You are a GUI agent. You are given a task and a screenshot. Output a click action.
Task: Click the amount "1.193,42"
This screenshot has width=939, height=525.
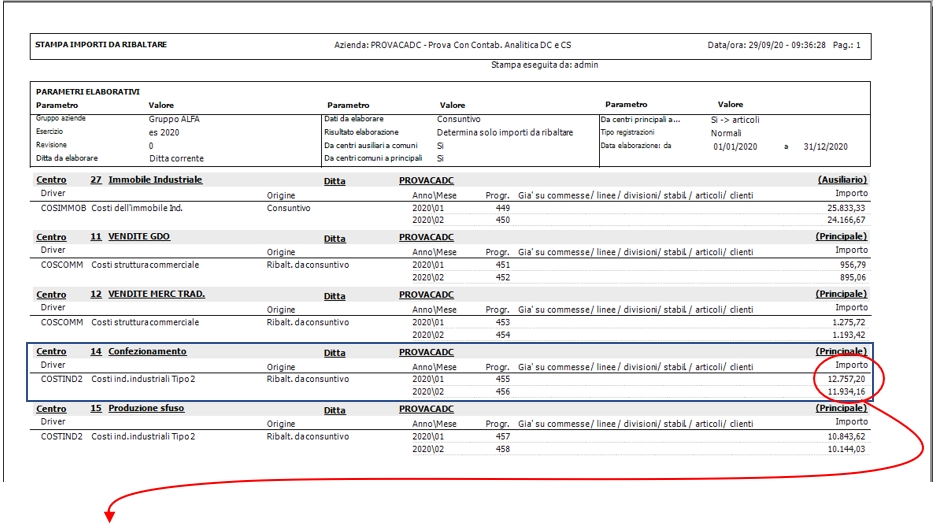(849, 335)
